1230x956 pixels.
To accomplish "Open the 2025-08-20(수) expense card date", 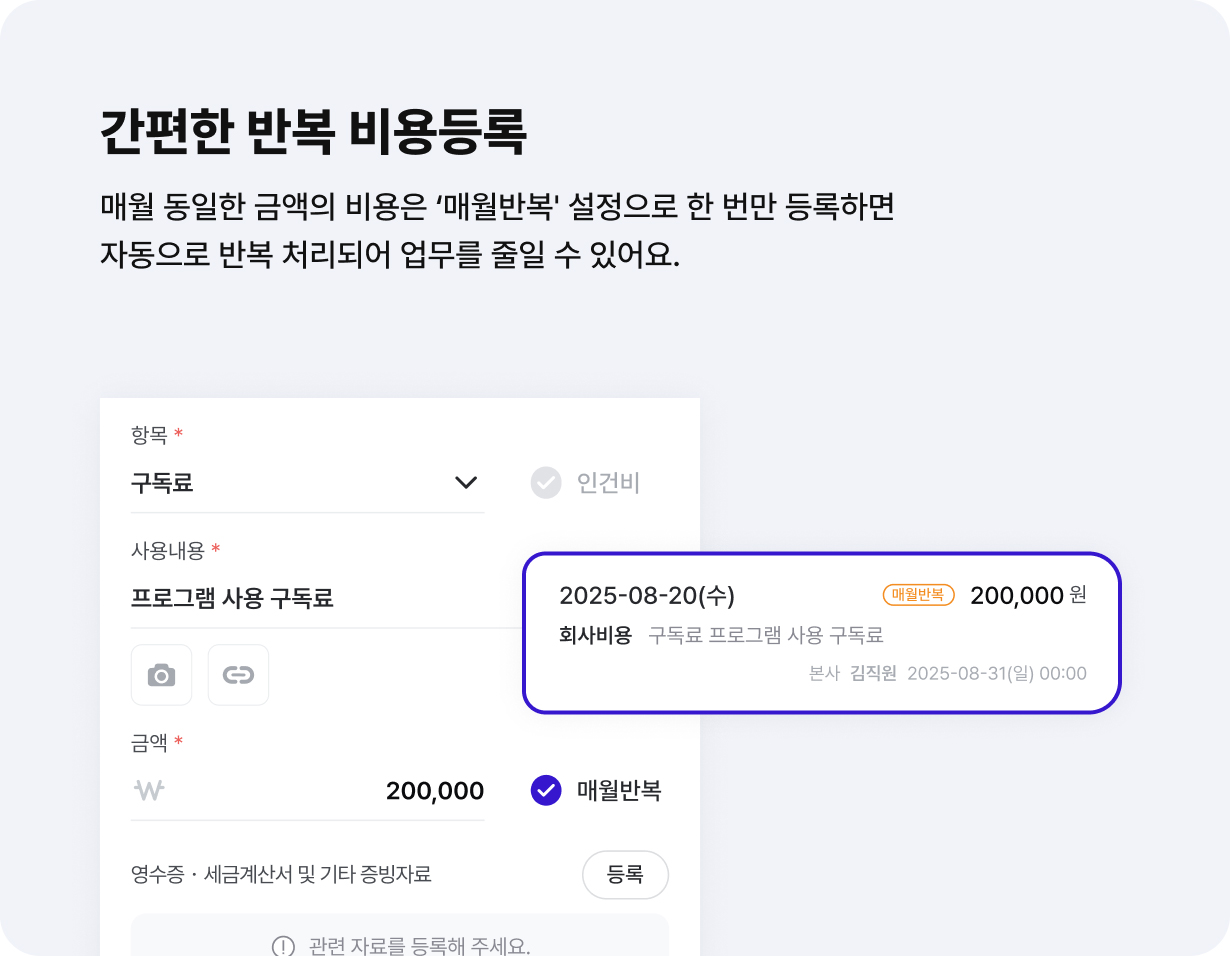I will (x=647, y=596).
